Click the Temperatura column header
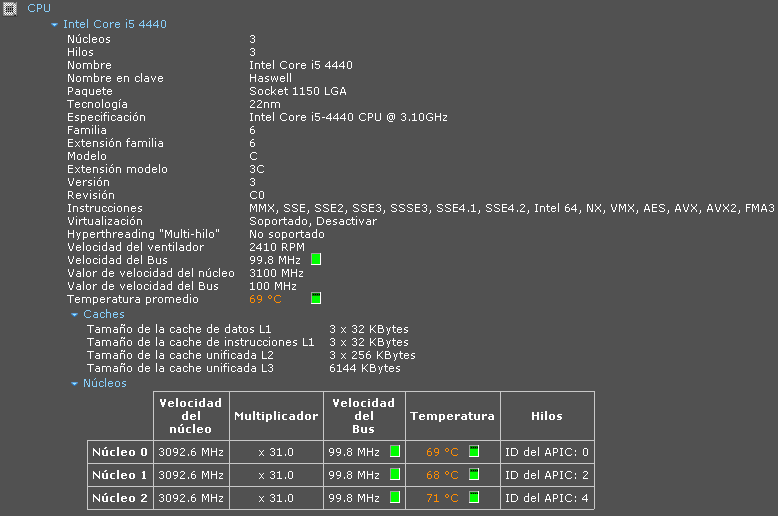The image size is (778, 516). pos(453,416)
